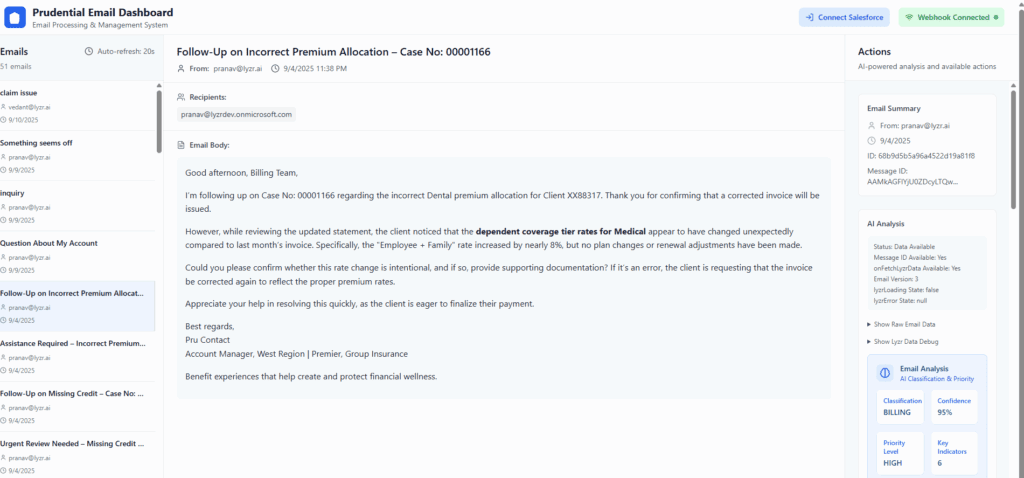
Task: Click the Webhook Connected status button
Action: tap(949, 17)
